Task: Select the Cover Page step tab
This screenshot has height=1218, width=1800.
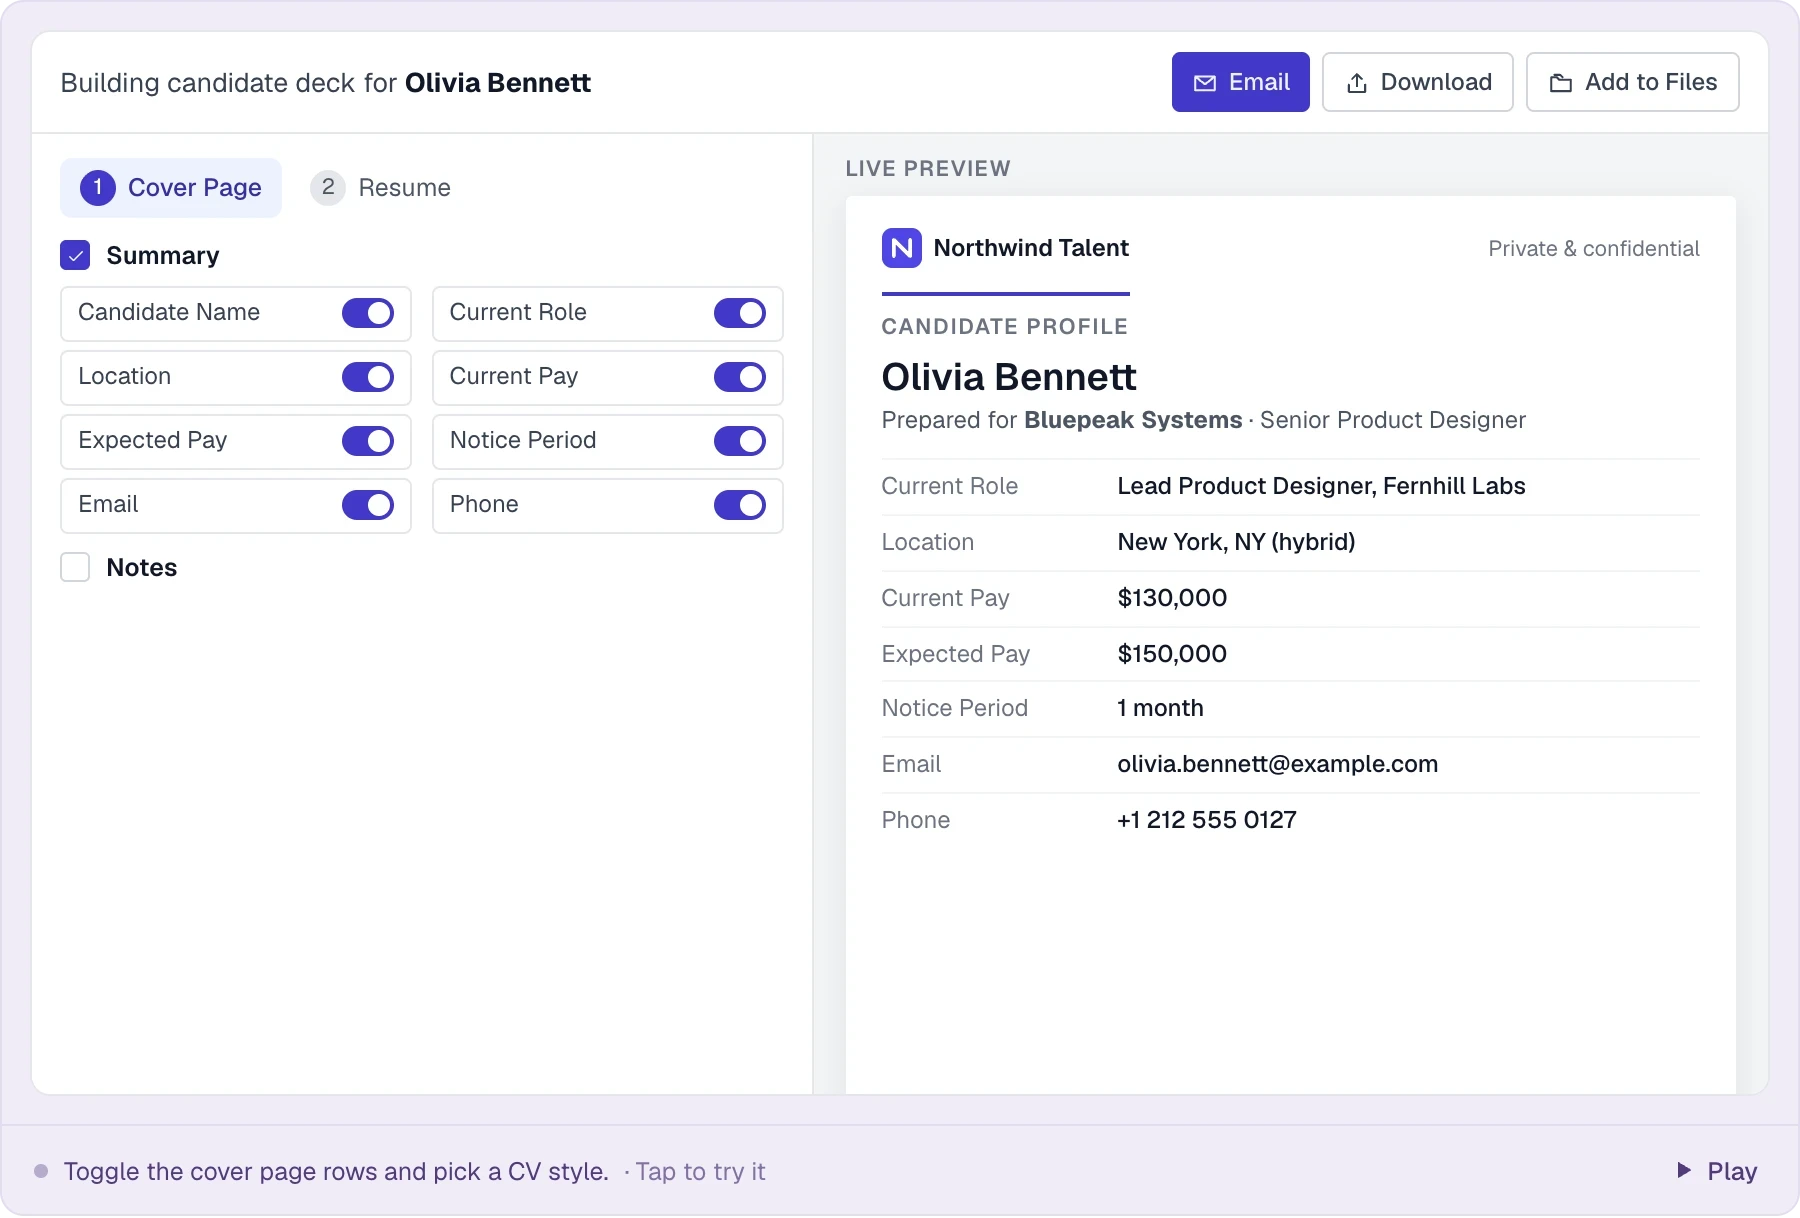Action: tap(171, 188)
